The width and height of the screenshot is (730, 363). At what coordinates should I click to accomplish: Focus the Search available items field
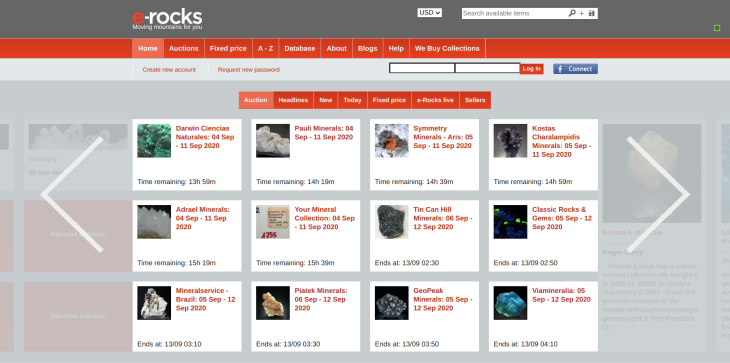click(514, 13)
